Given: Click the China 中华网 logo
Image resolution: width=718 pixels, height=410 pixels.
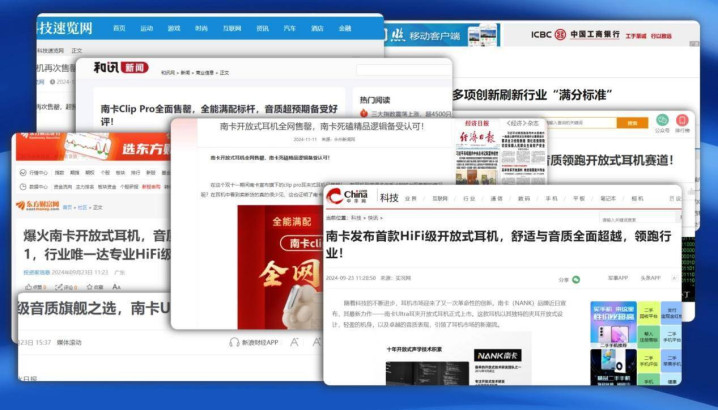Looking at the screenshot, I should coord(347,196).
